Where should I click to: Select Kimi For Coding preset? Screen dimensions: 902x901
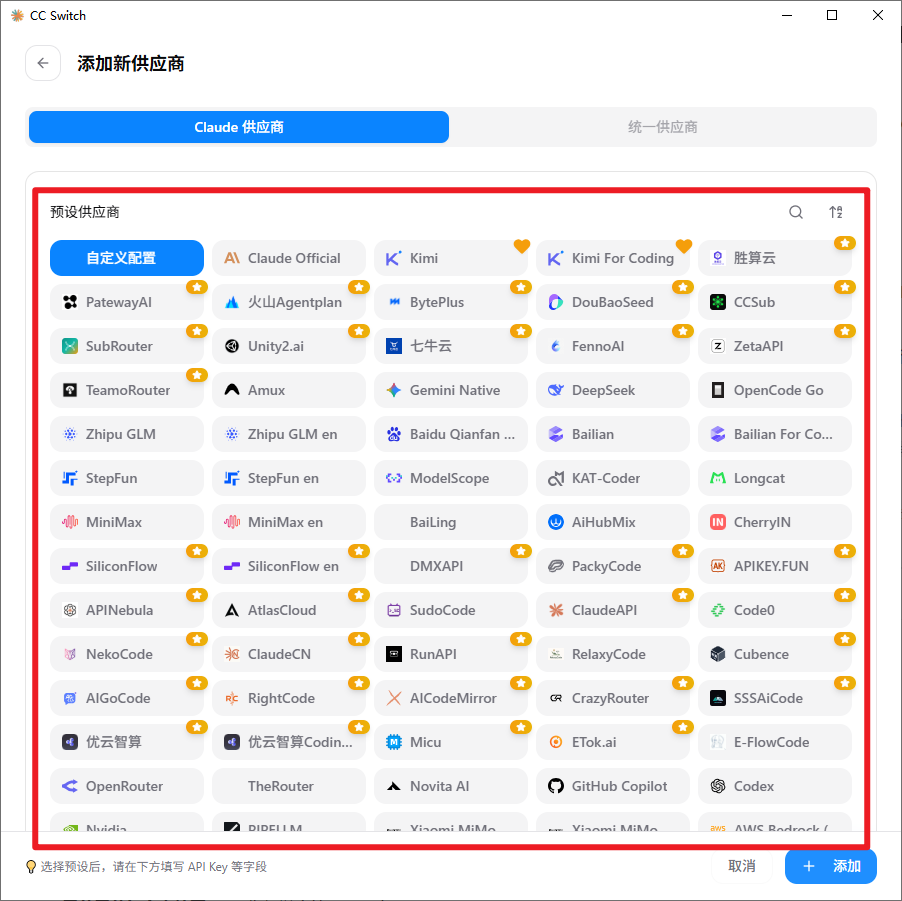613,258
